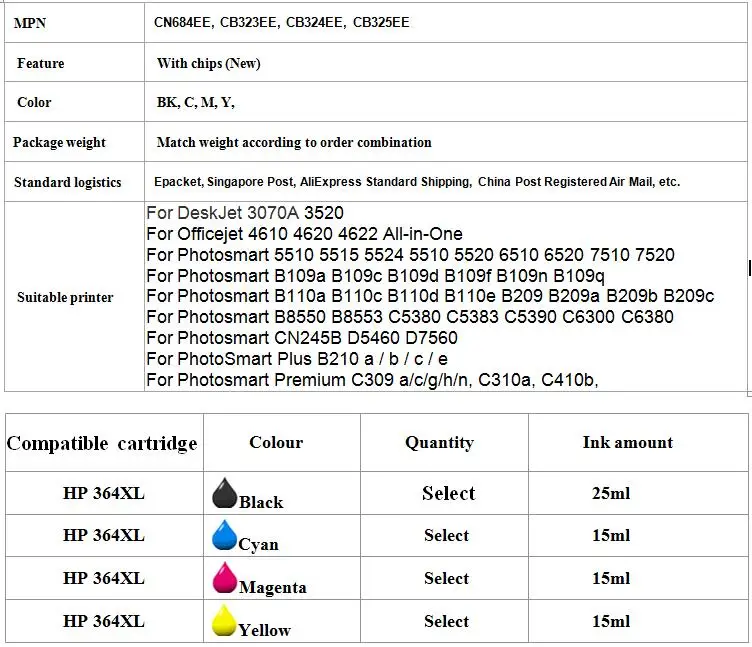Click the Package weight label
752x647 pixels.
[59, 142]
